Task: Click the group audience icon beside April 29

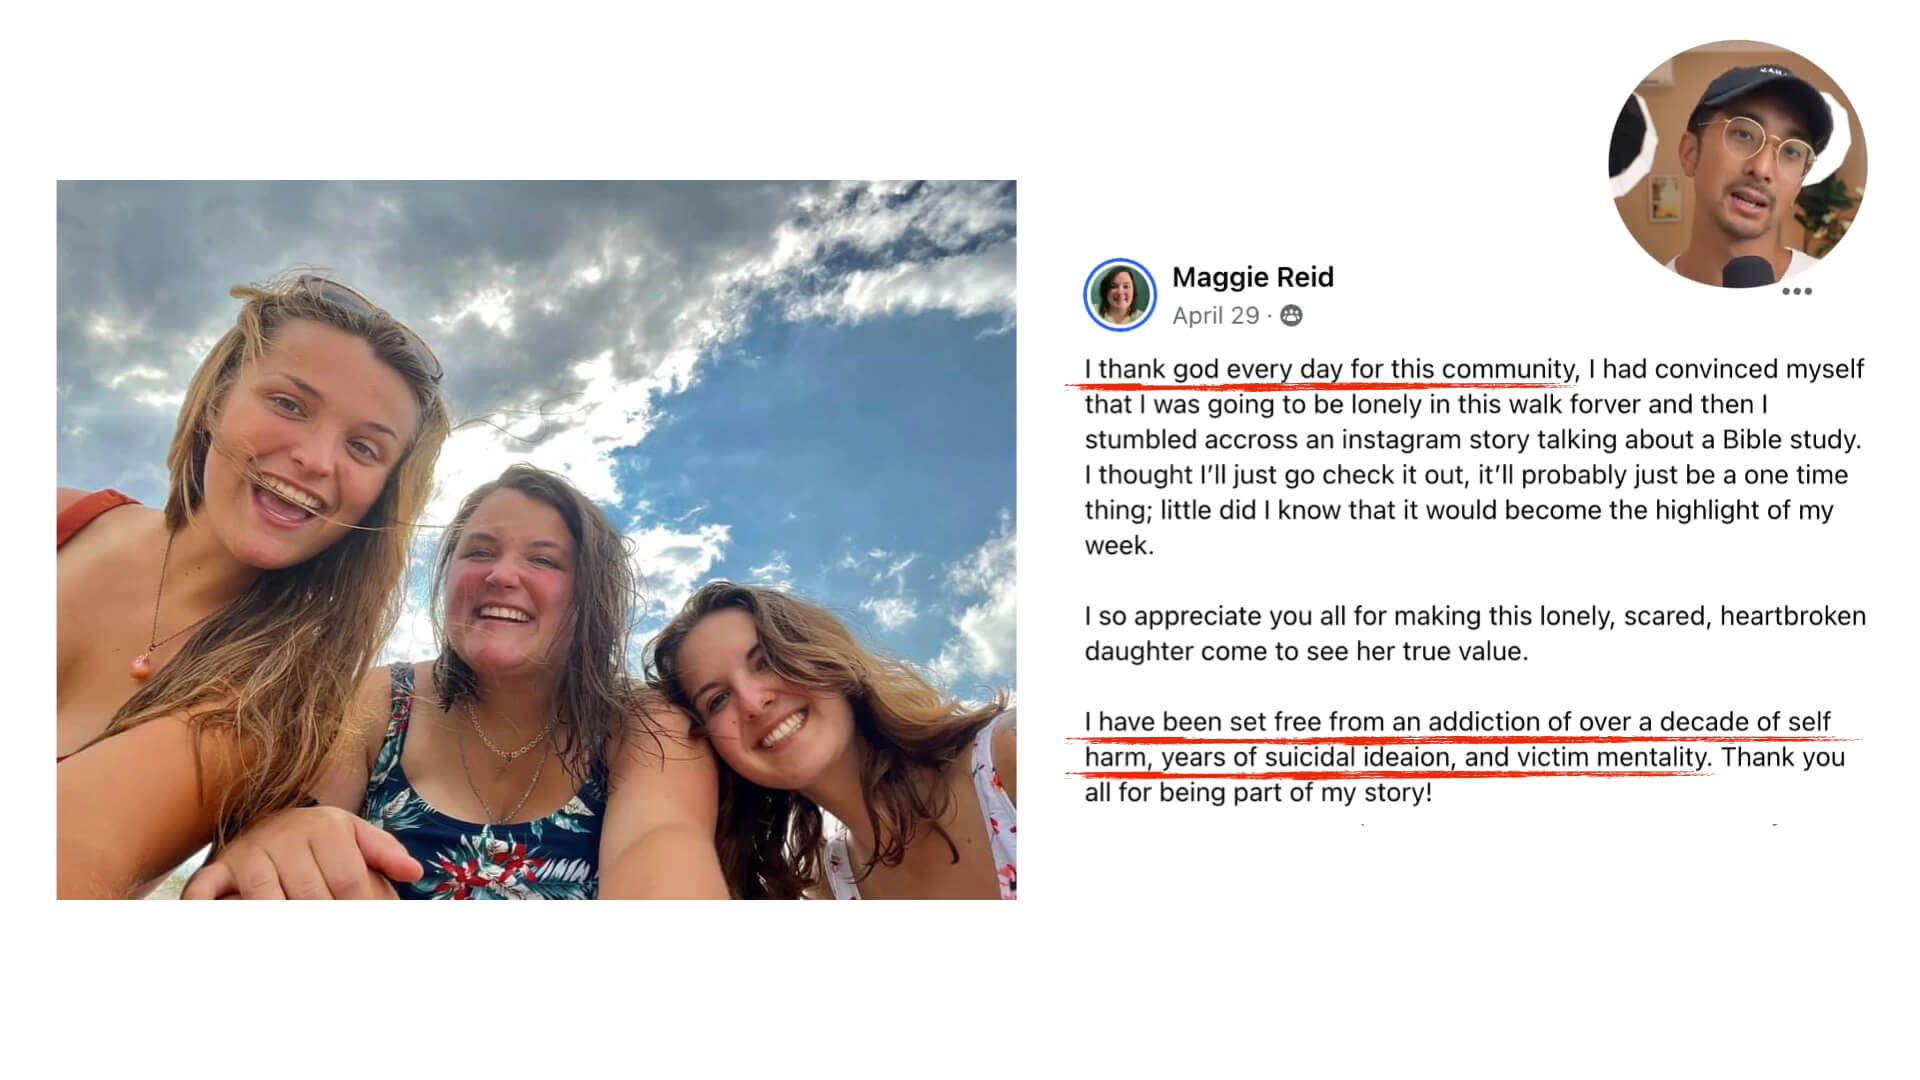Action: point(1291,316)
